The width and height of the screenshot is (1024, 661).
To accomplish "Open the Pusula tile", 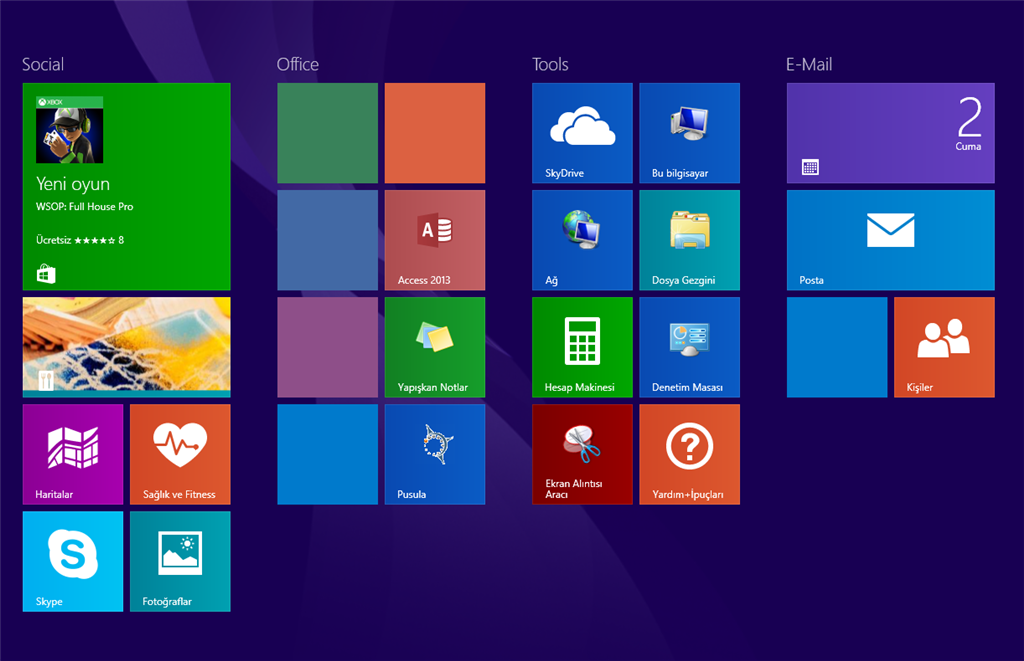I will (x=434, y=454).
